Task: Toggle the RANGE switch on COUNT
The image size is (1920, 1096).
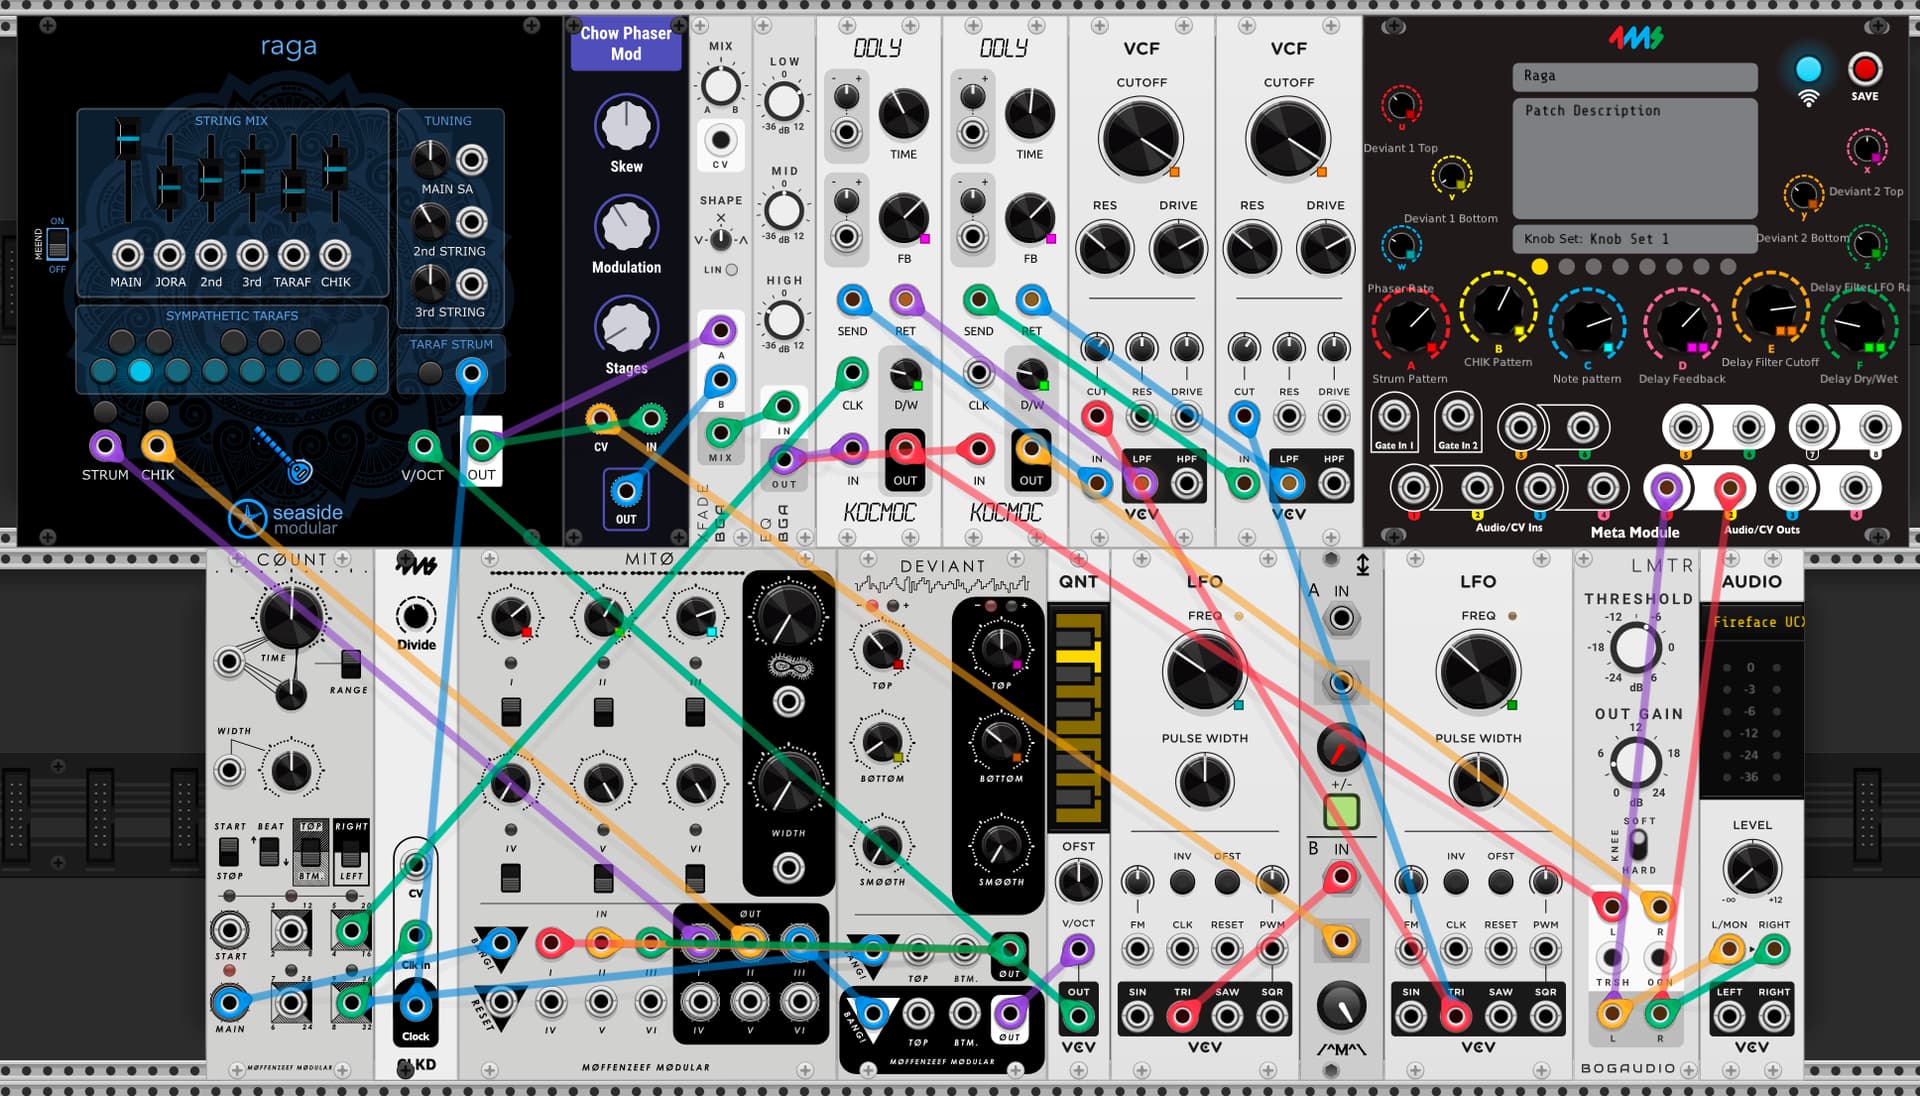Action: point(350,664)
